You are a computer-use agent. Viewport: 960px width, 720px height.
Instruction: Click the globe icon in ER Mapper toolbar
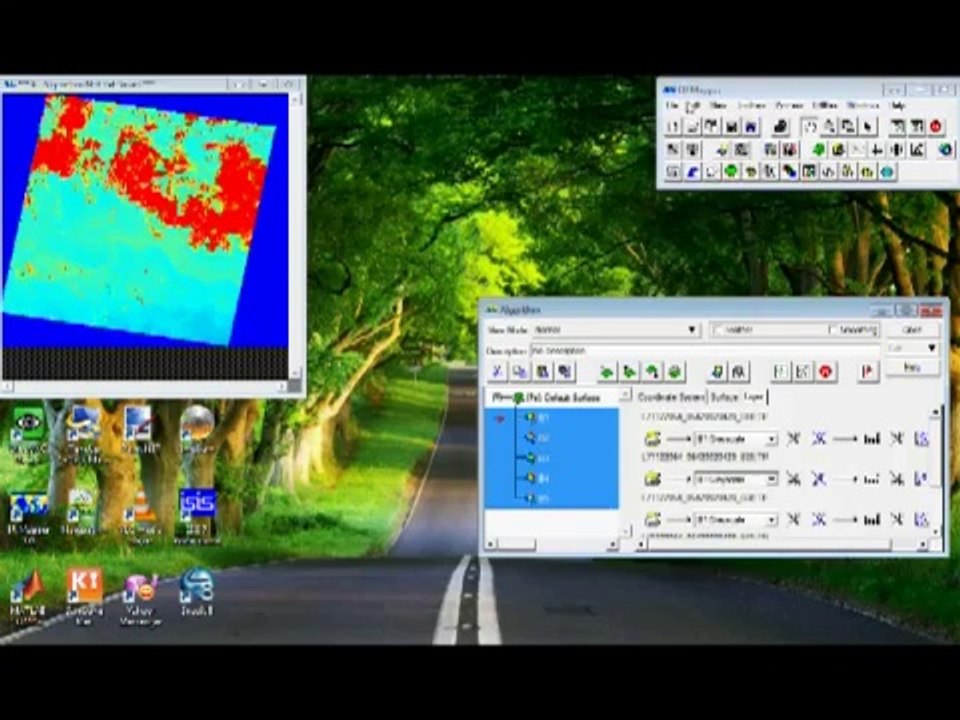click(x=945, y=149)
